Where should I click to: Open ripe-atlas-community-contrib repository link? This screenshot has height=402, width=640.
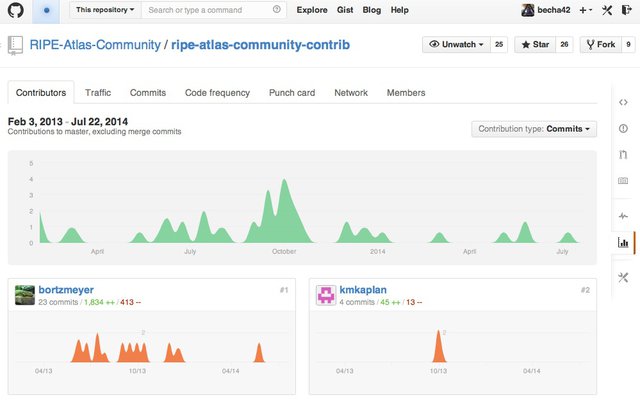[260, 45]
